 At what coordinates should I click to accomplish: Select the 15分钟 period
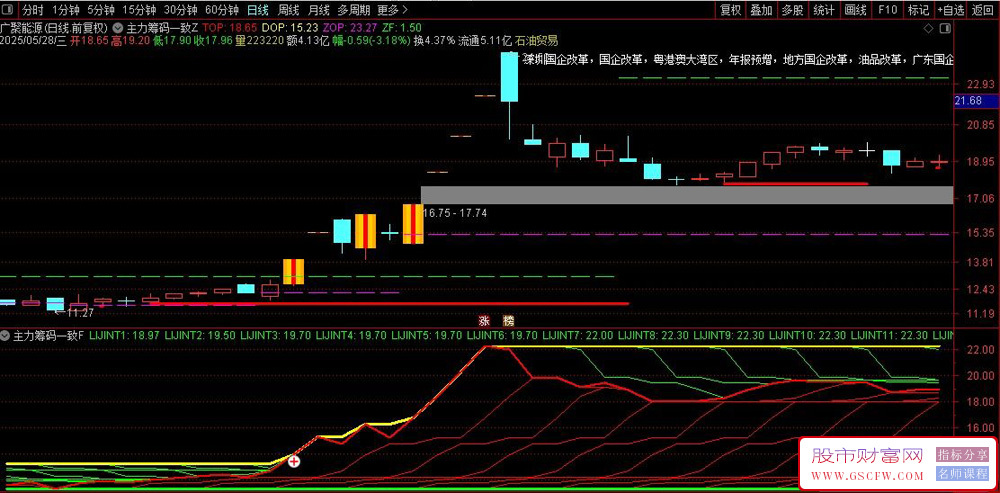138,10
